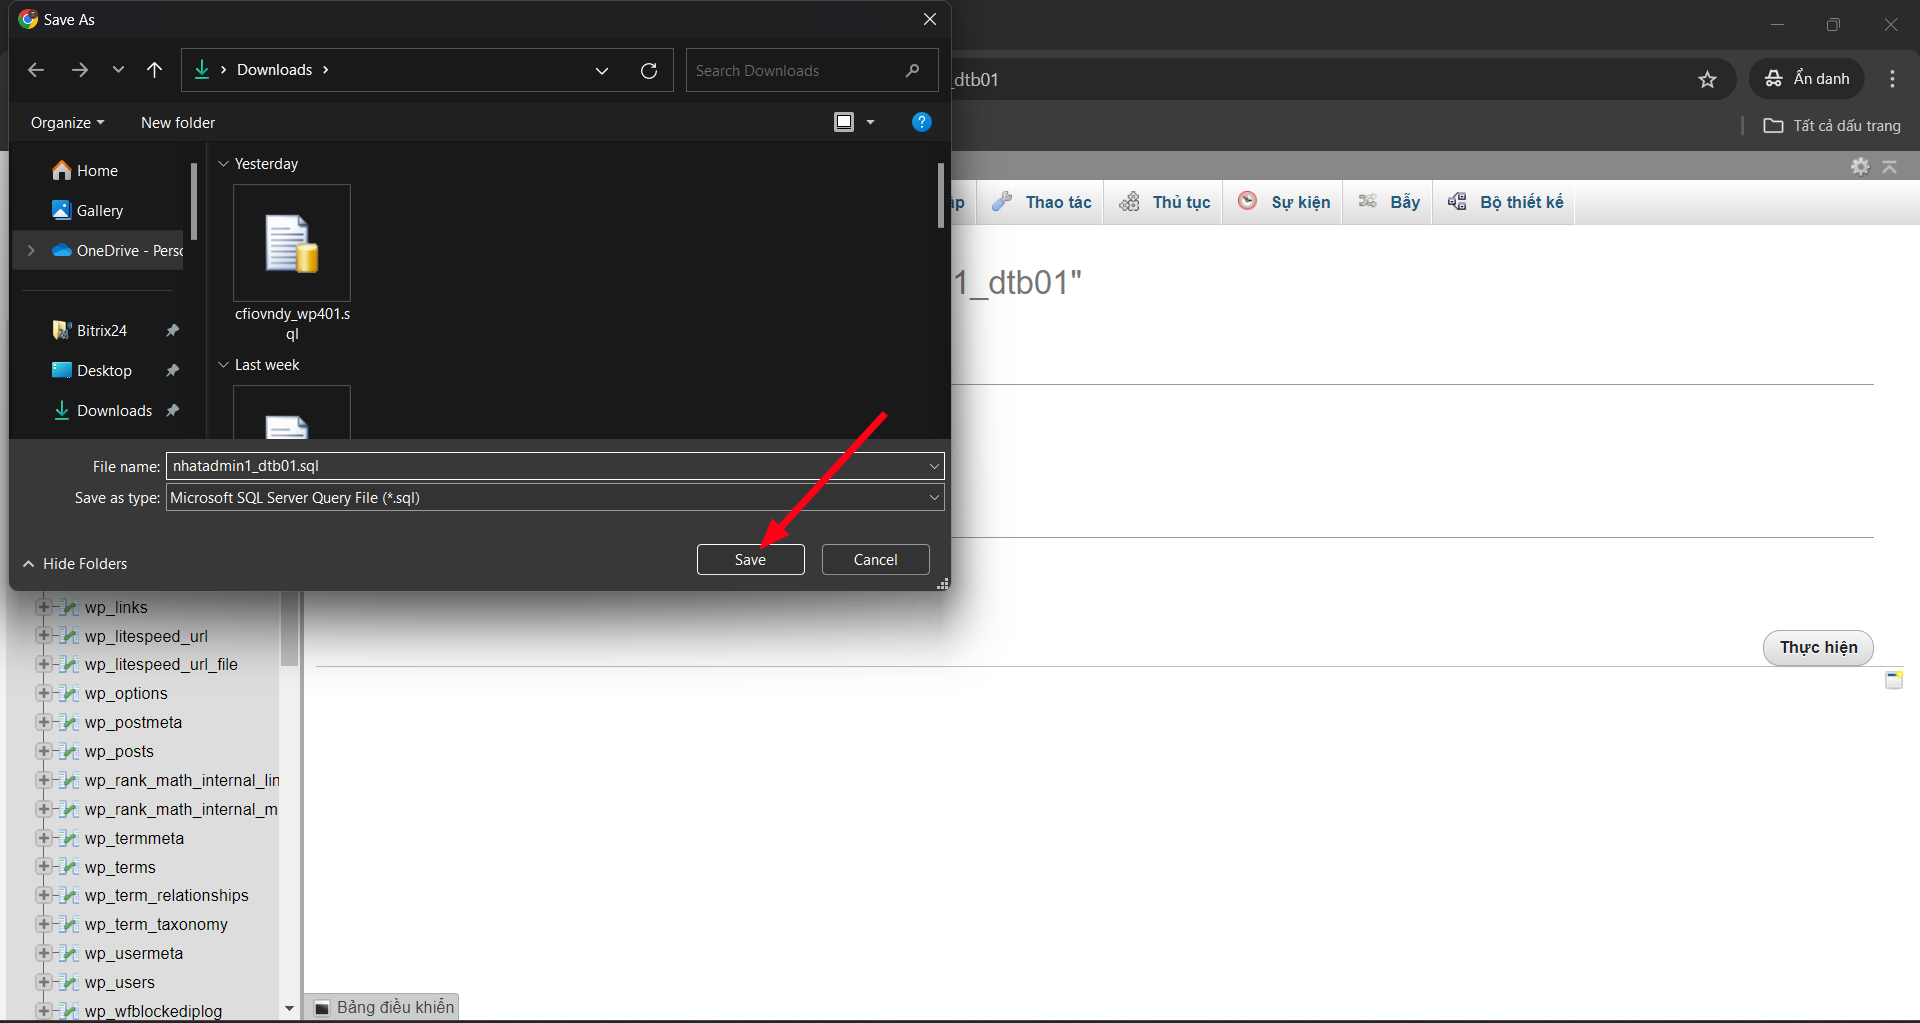The width and height of the screenshot is (1920, 1023).
Task: Open the wp_litespeed_url_file table
Action: (161, 664)
